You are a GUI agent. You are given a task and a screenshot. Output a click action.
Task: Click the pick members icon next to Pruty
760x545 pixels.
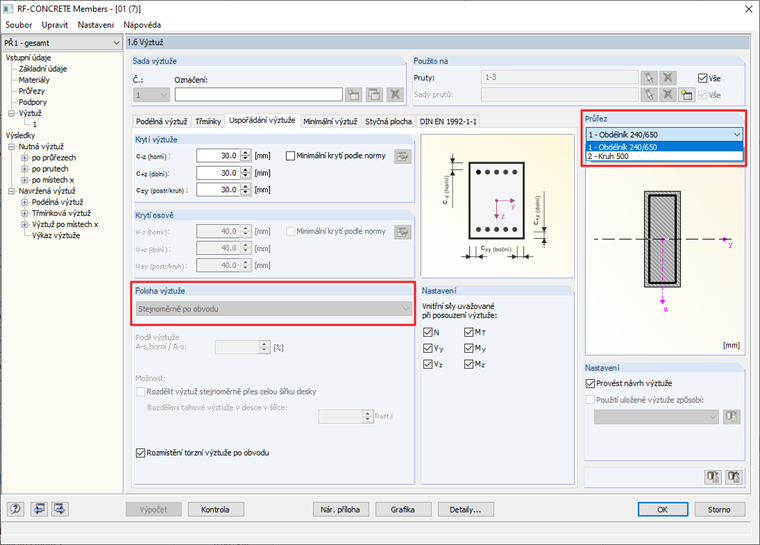pos(649,78)
